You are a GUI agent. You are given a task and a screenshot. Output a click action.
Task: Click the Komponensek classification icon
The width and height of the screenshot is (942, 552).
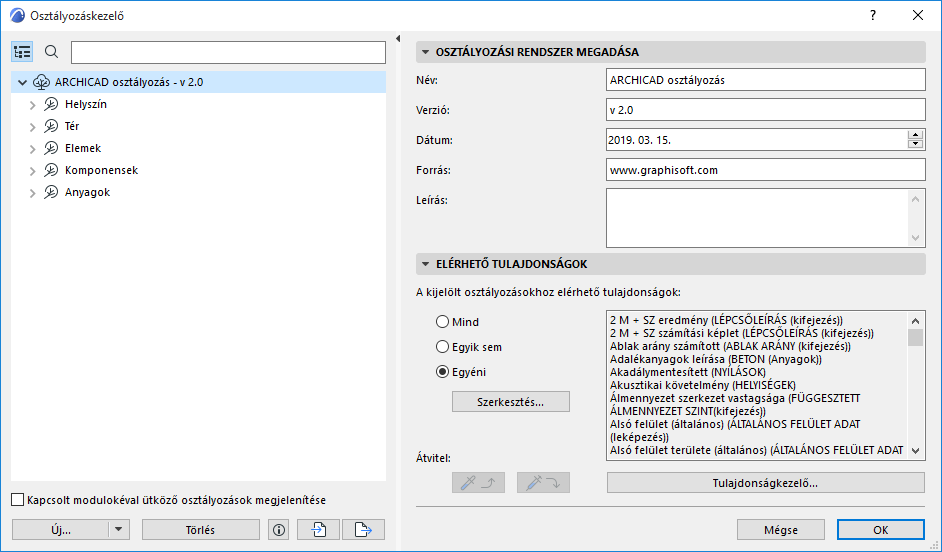(x=51, y=171)
